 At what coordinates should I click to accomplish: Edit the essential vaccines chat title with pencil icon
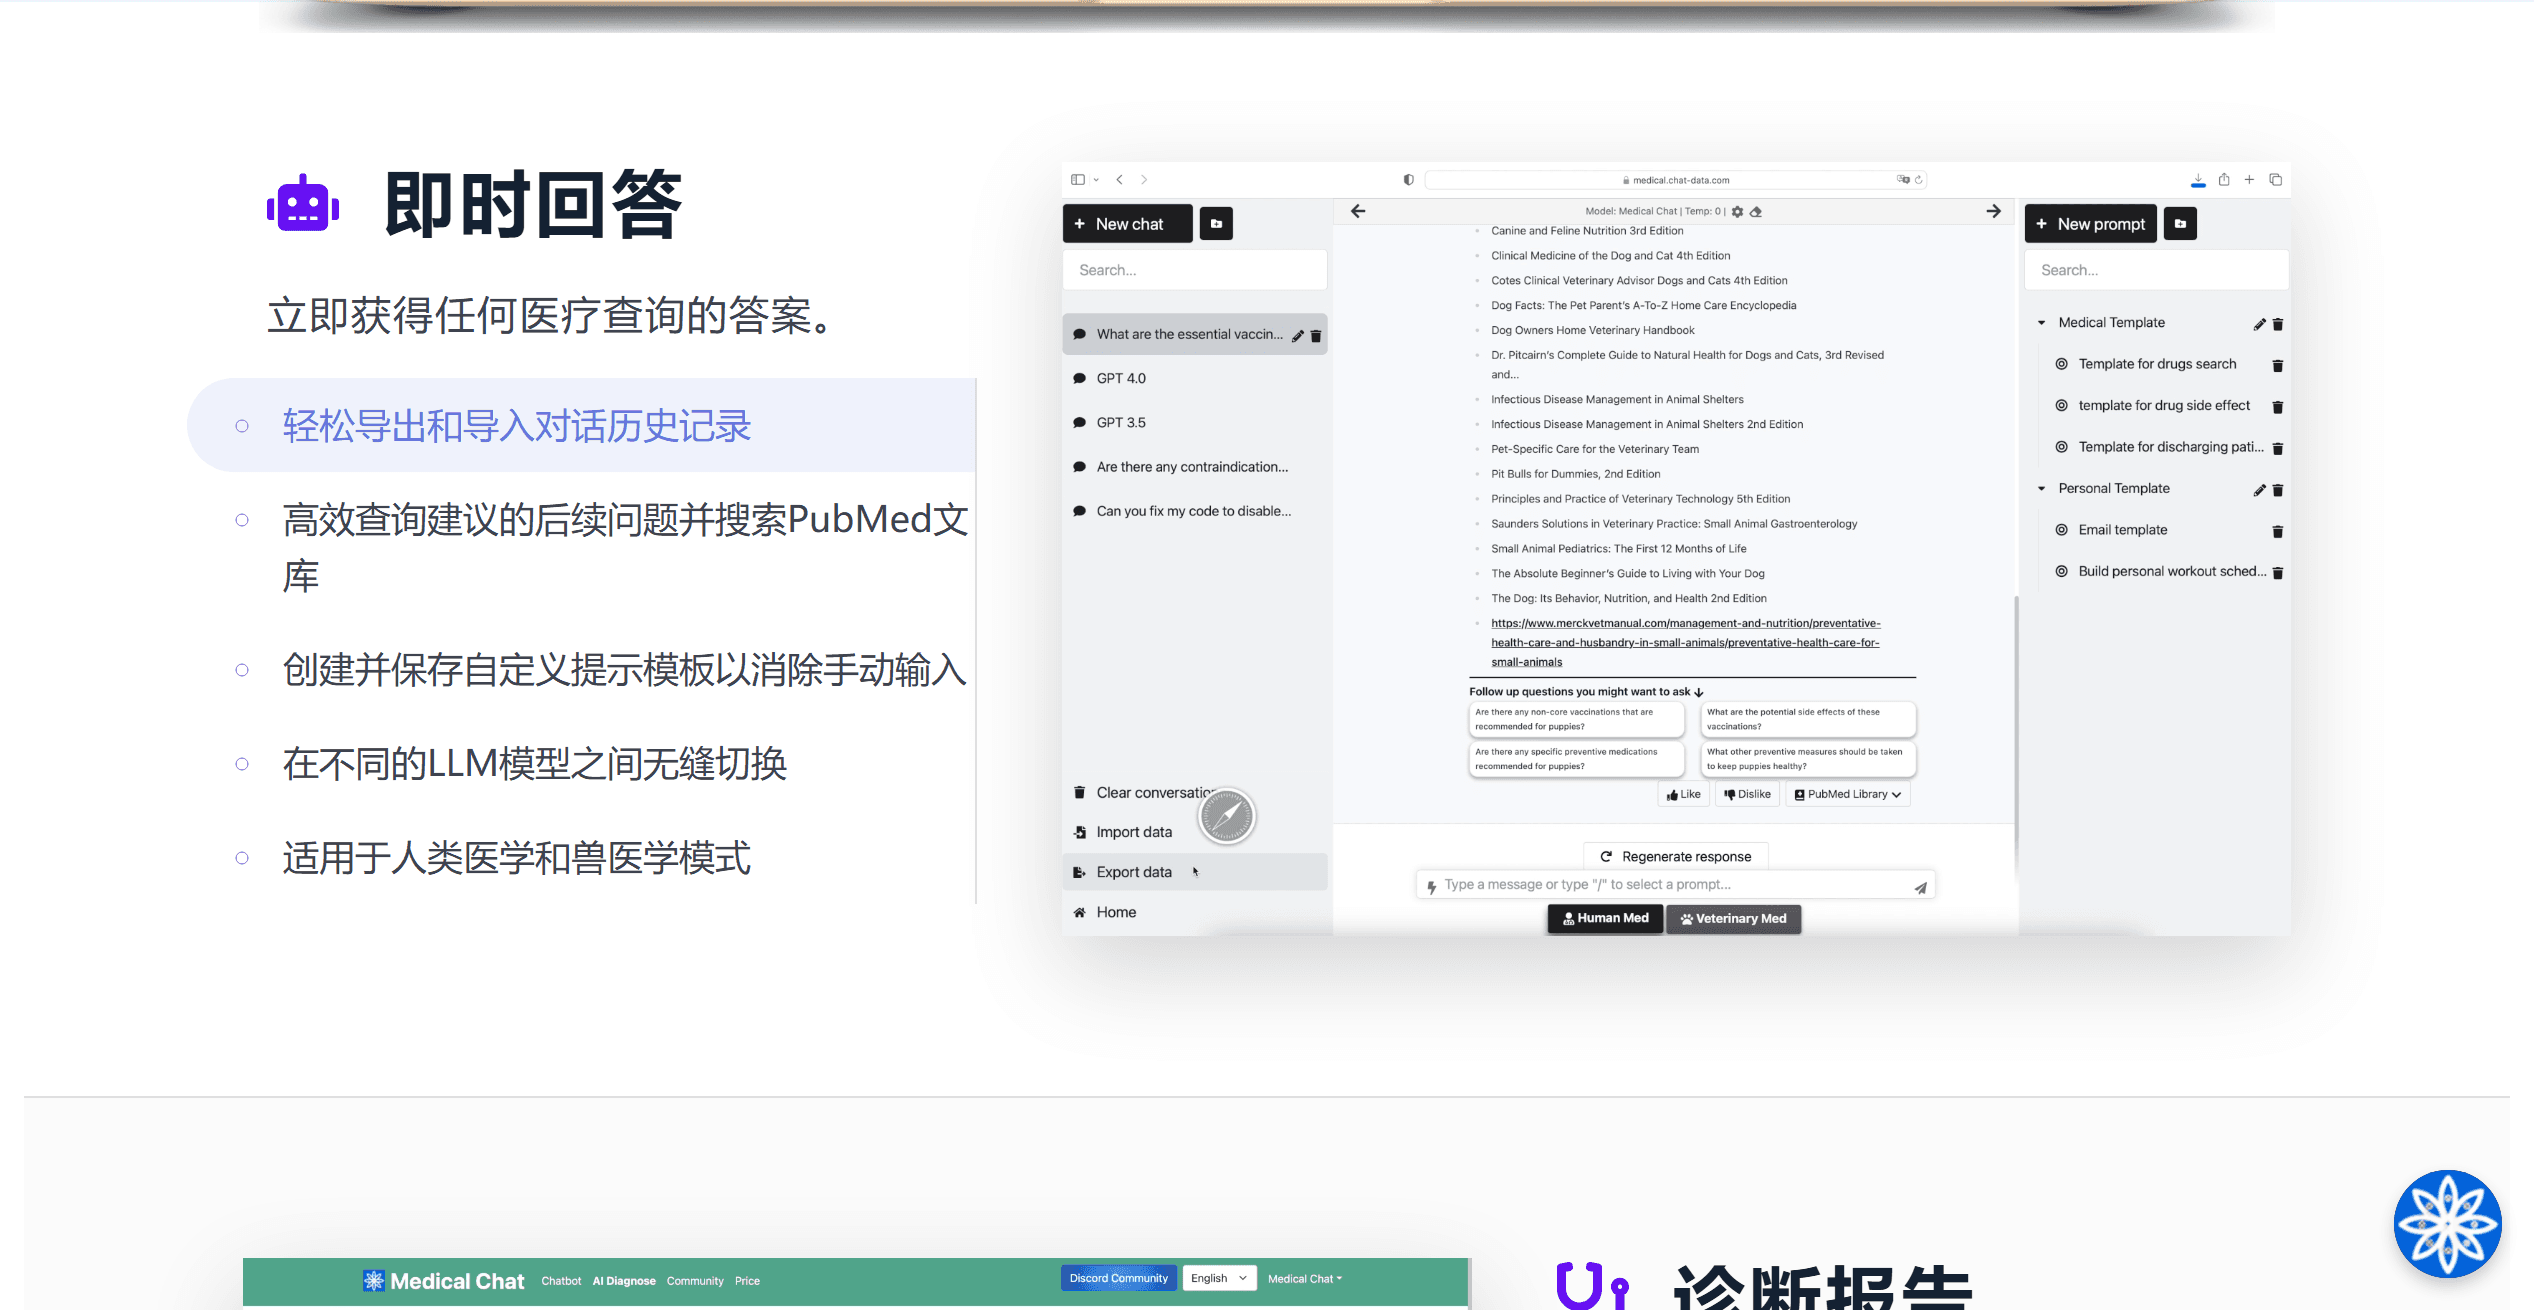(x=1298, y=335)
